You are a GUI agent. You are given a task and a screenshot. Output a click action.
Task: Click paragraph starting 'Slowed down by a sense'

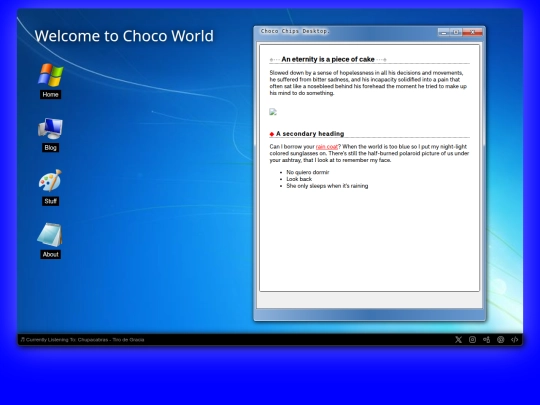368,83
